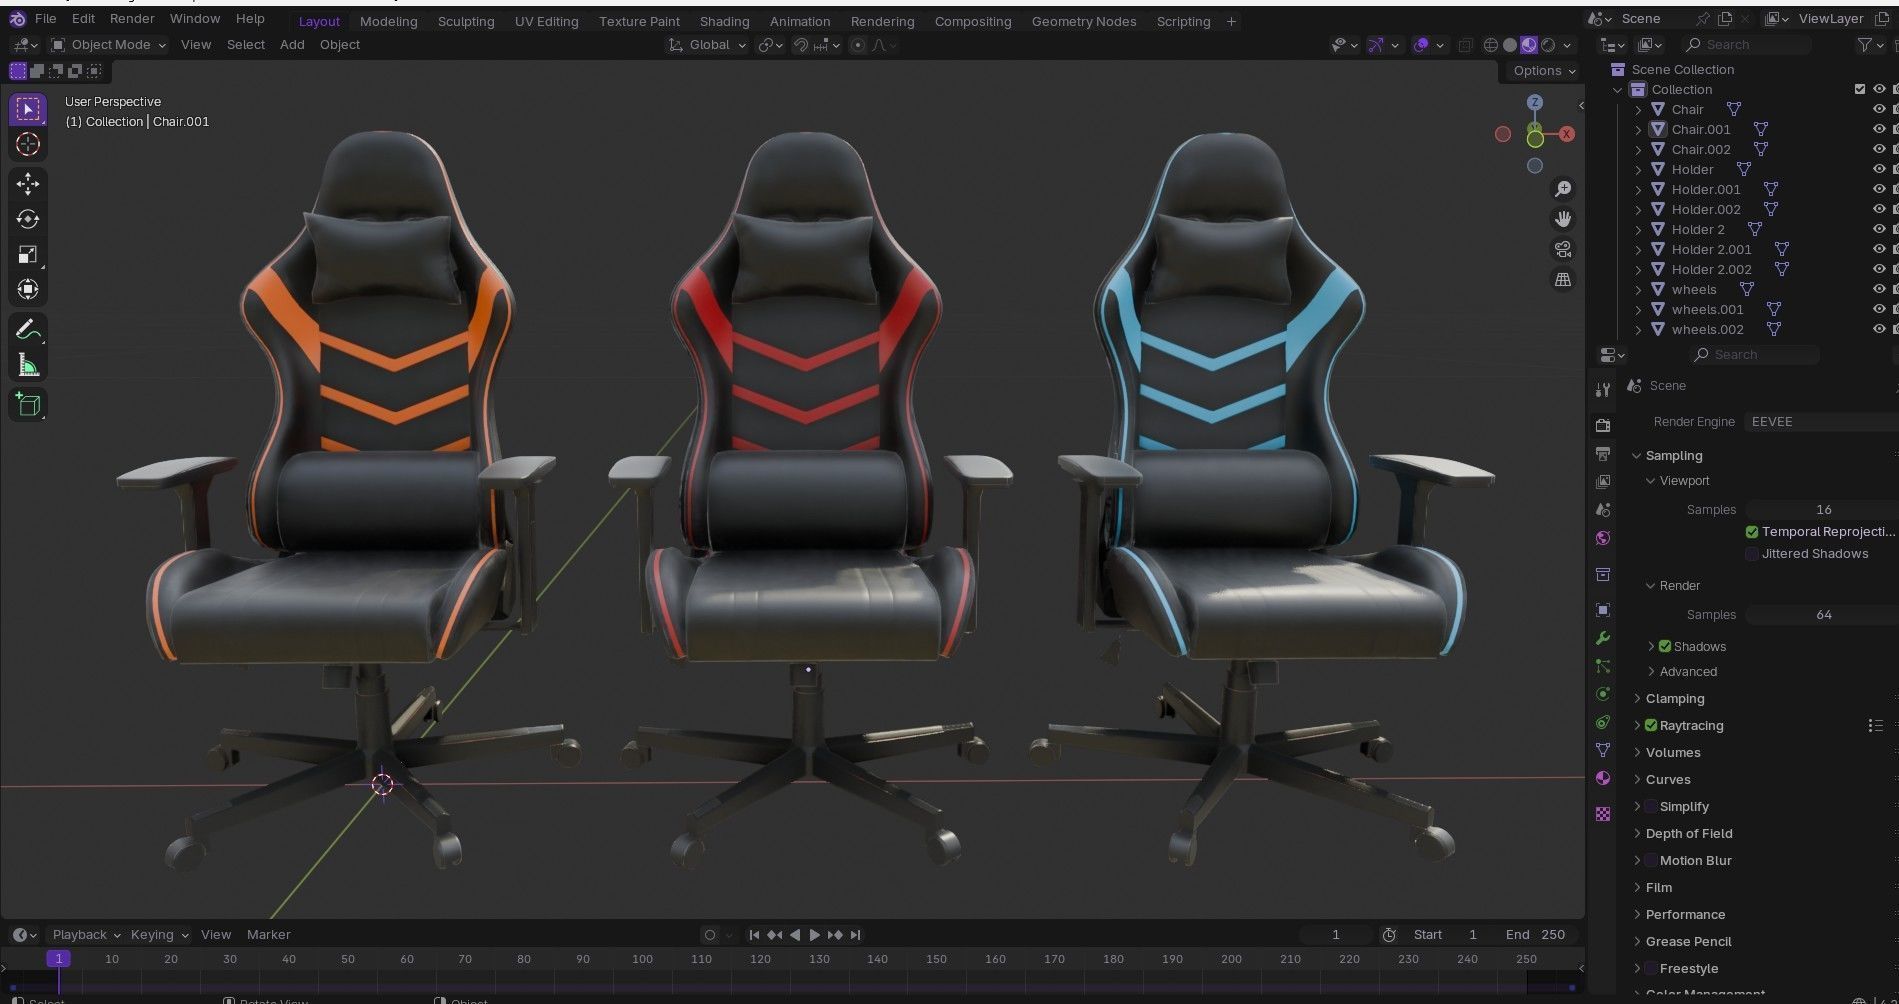Image resolution: width=1899 pixels, height=1004 pixels.
Task: Click the red X axis gizmo
Action: 1566,134
